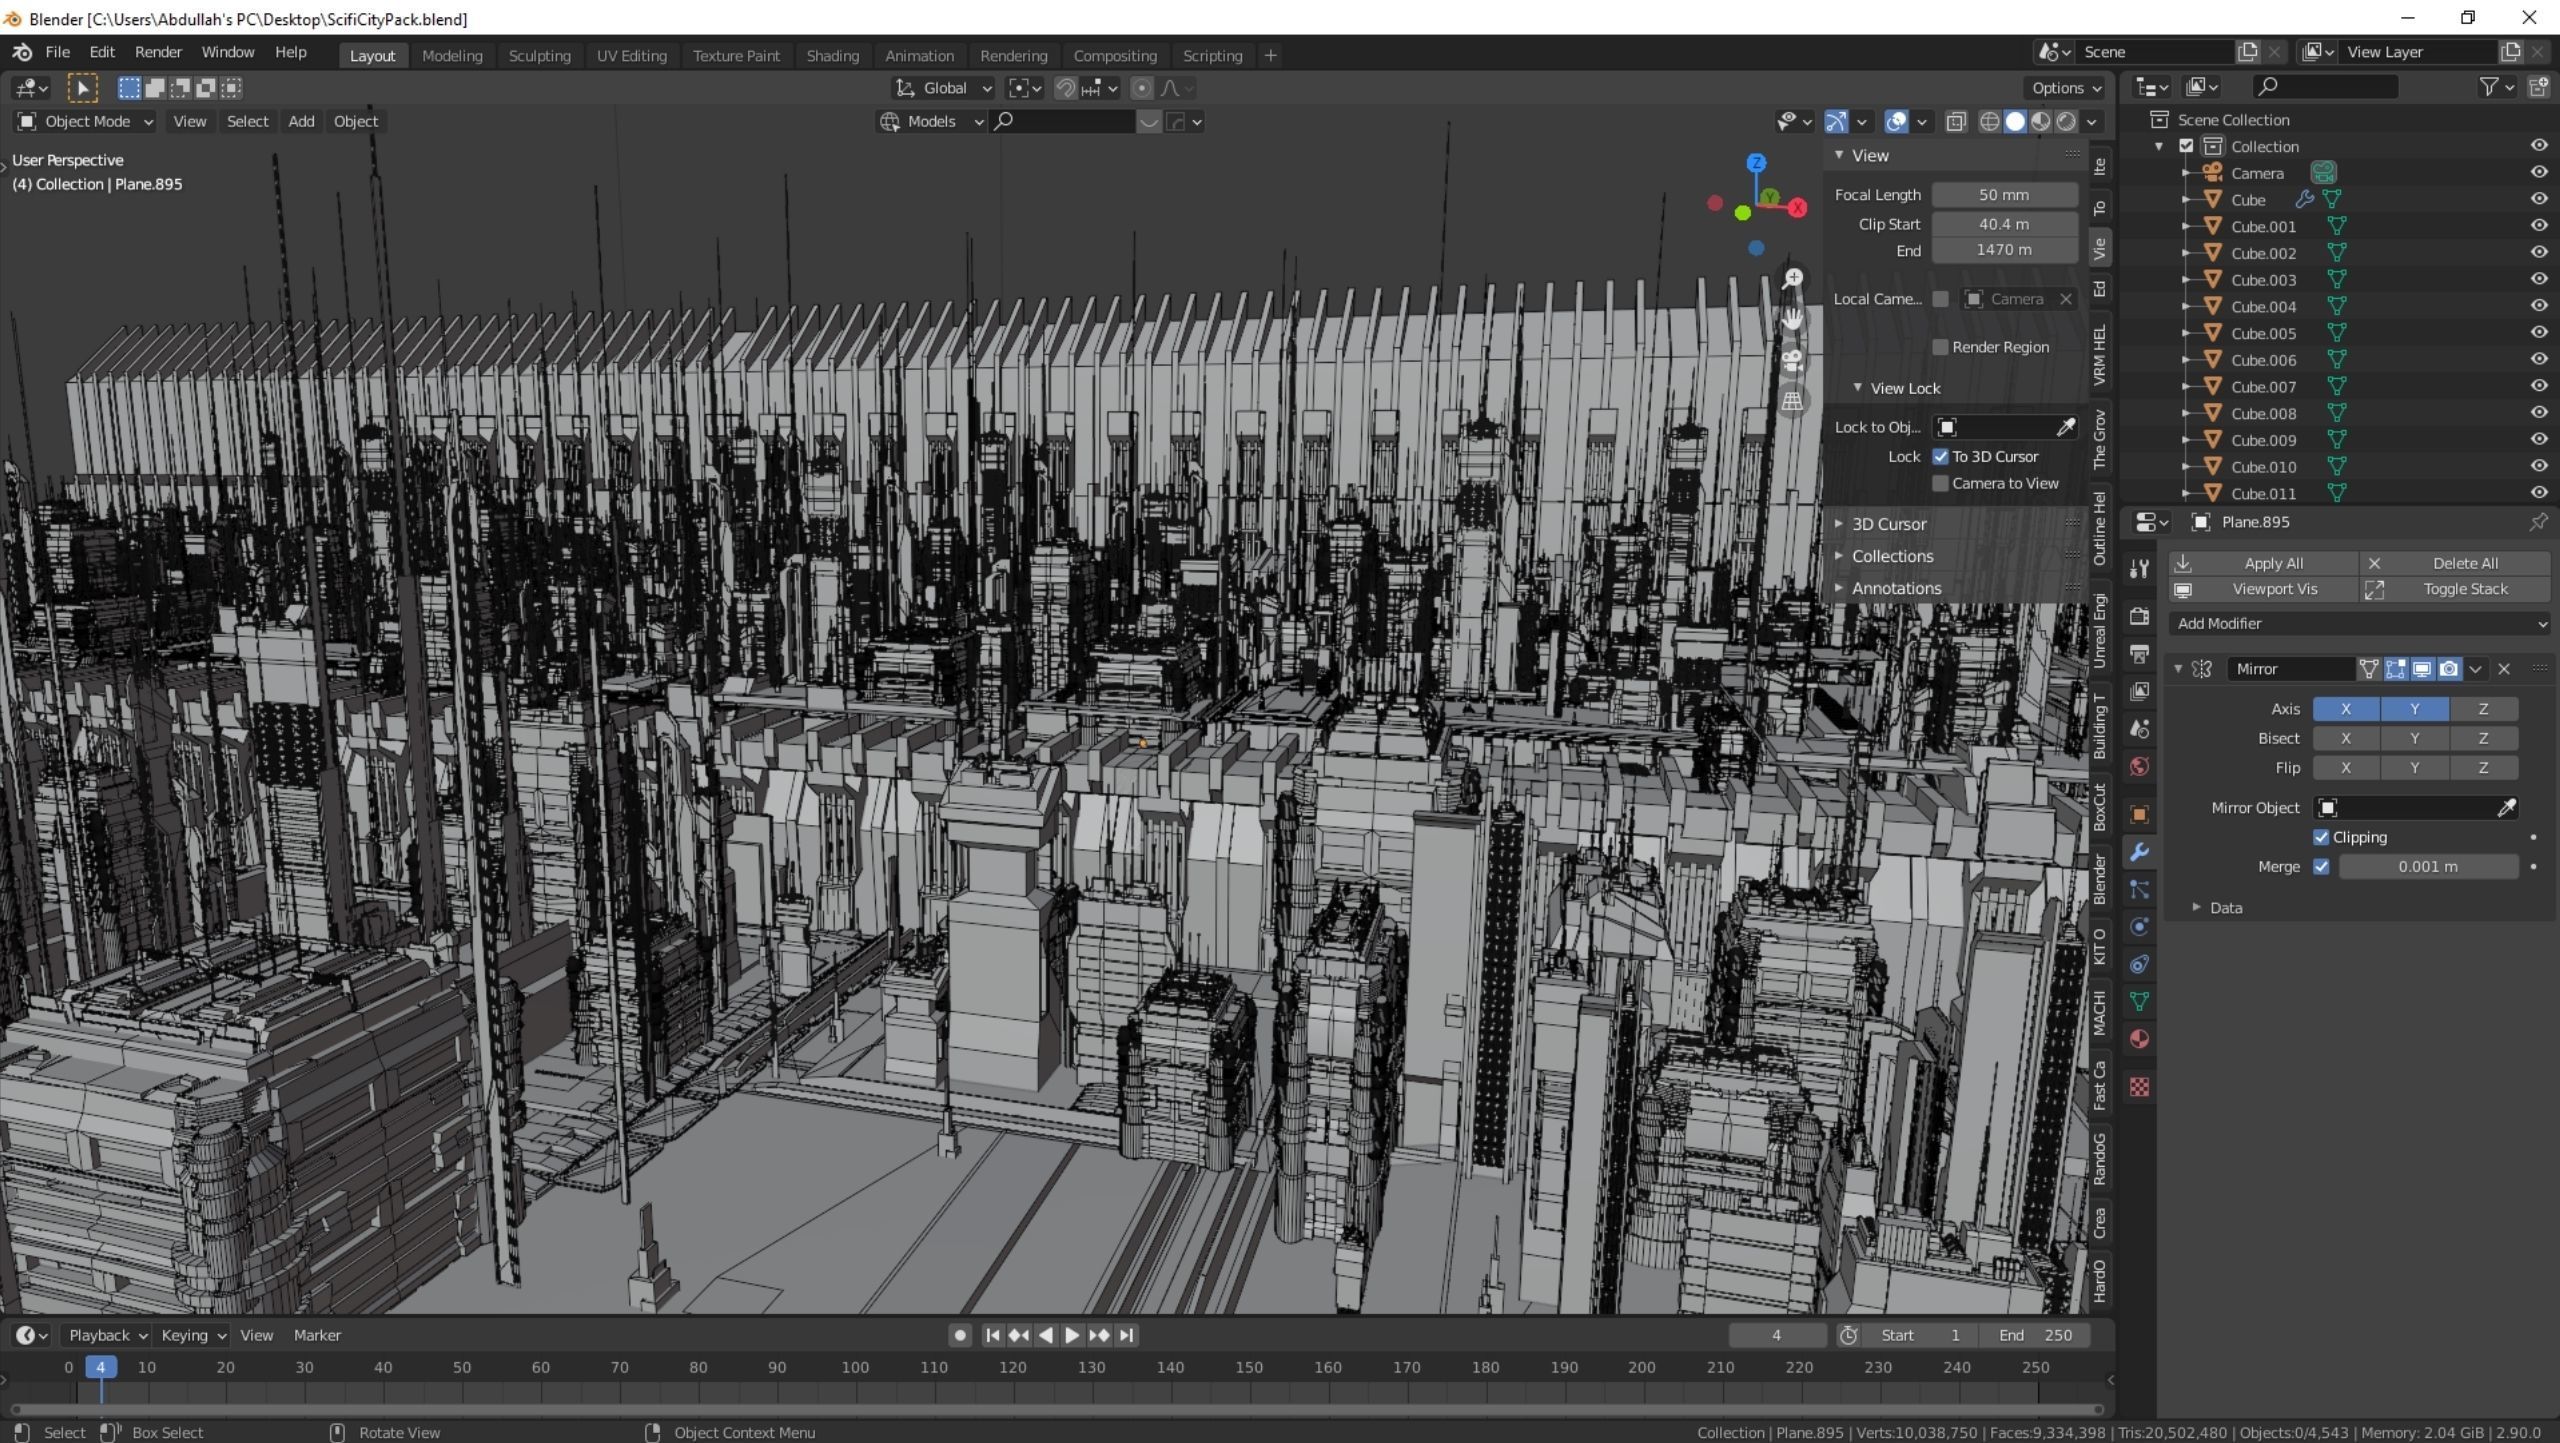Click the pan hand viewport gizmo

click(1793, 320)
